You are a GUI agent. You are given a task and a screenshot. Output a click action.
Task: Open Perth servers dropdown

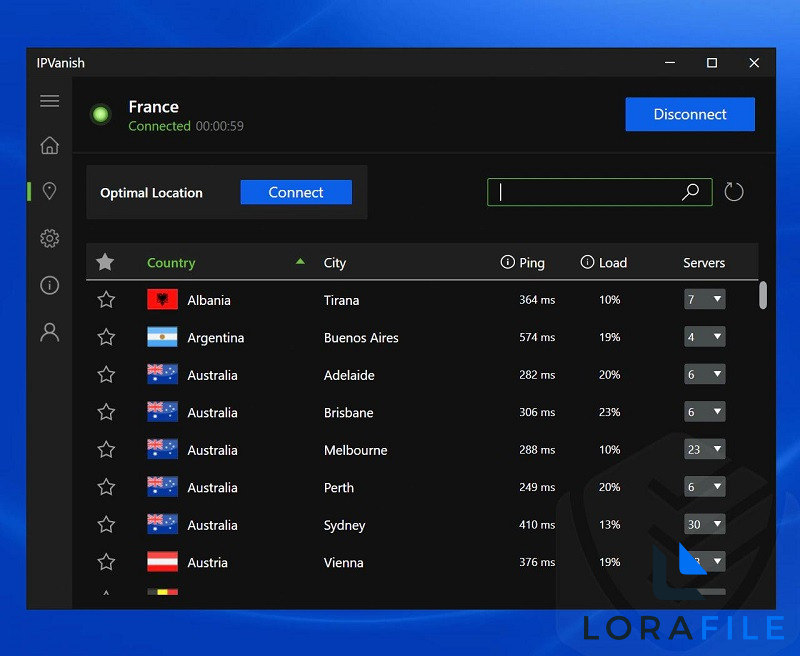click(705, 487)
